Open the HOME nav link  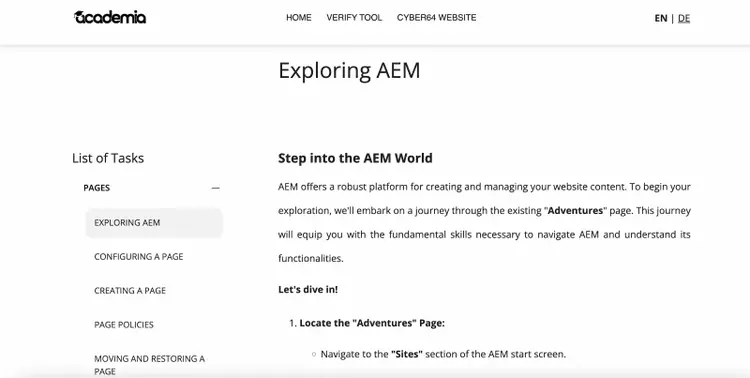click(298, 18)
